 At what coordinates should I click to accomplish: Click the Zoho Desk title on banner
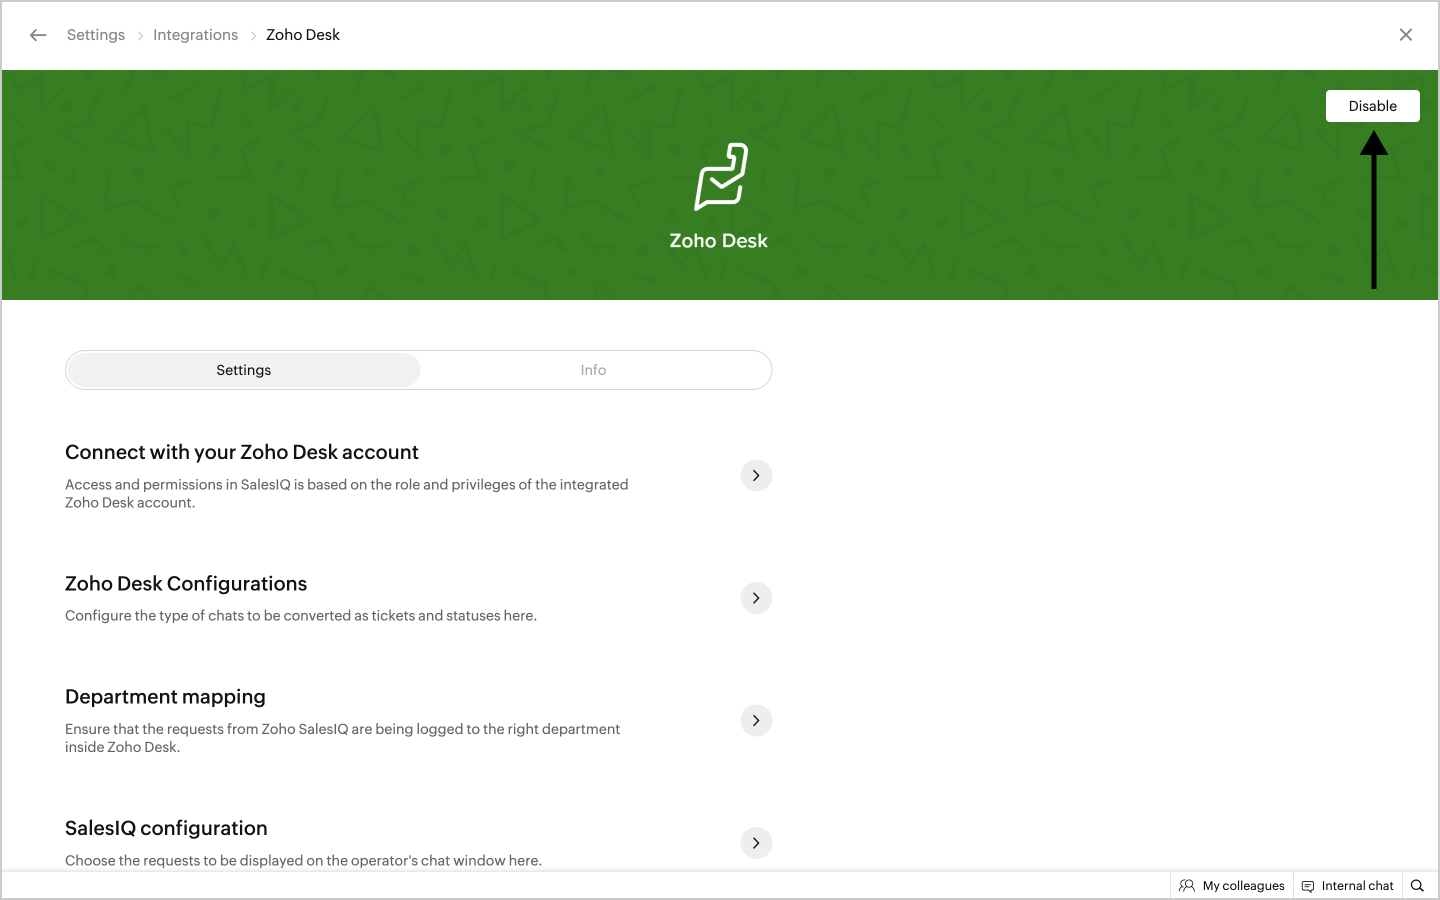coord(719,241)
